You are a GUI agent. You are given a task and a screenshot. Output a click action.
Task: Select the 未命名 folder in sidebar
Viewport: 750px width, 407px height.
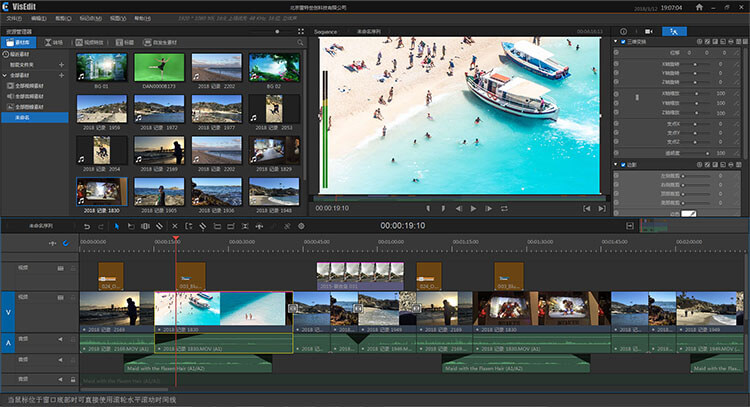[x=24, y=117]
